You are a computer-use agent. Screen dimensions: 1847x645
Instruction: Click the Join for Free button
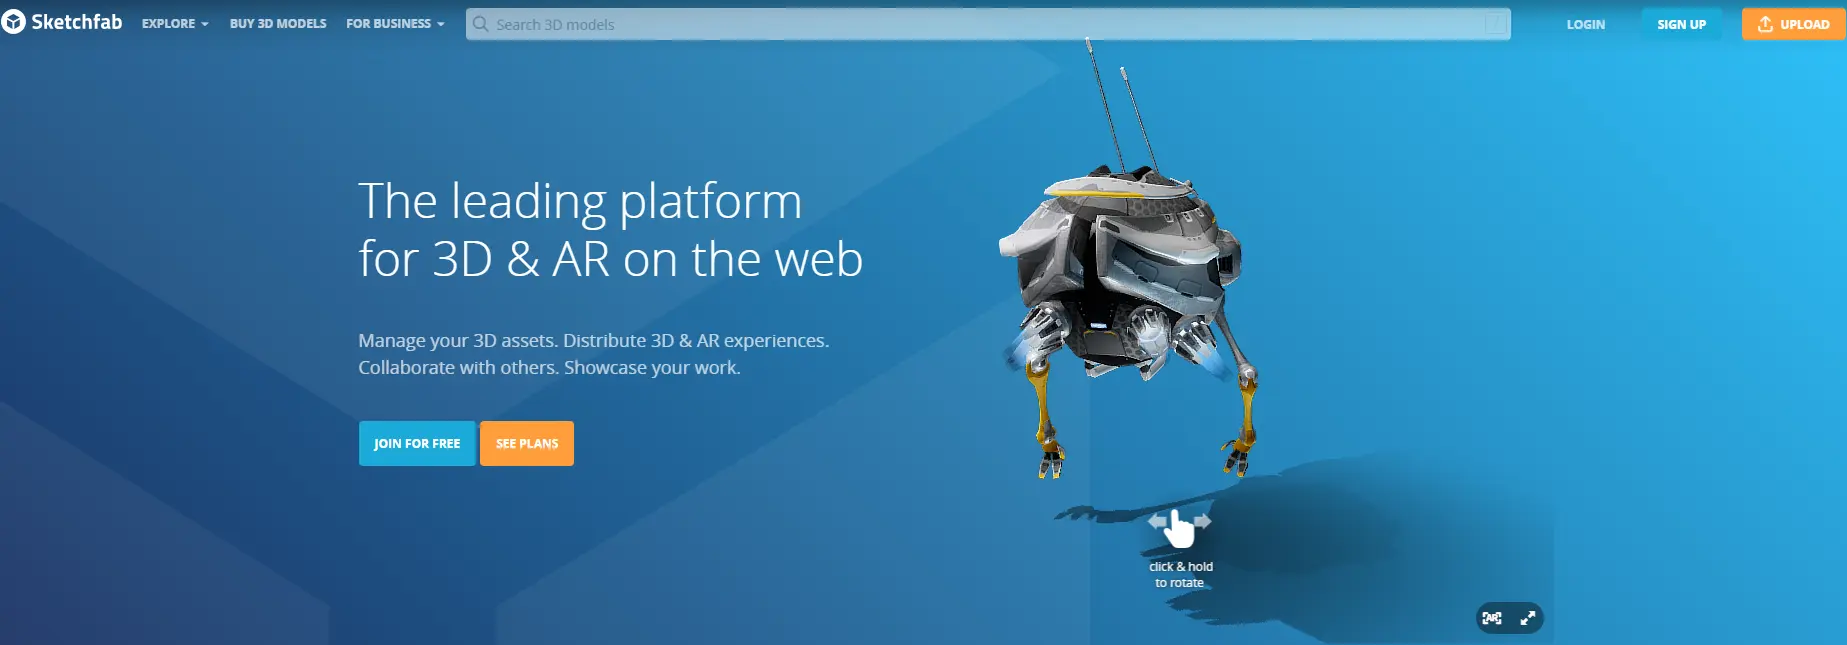[417, 443]
